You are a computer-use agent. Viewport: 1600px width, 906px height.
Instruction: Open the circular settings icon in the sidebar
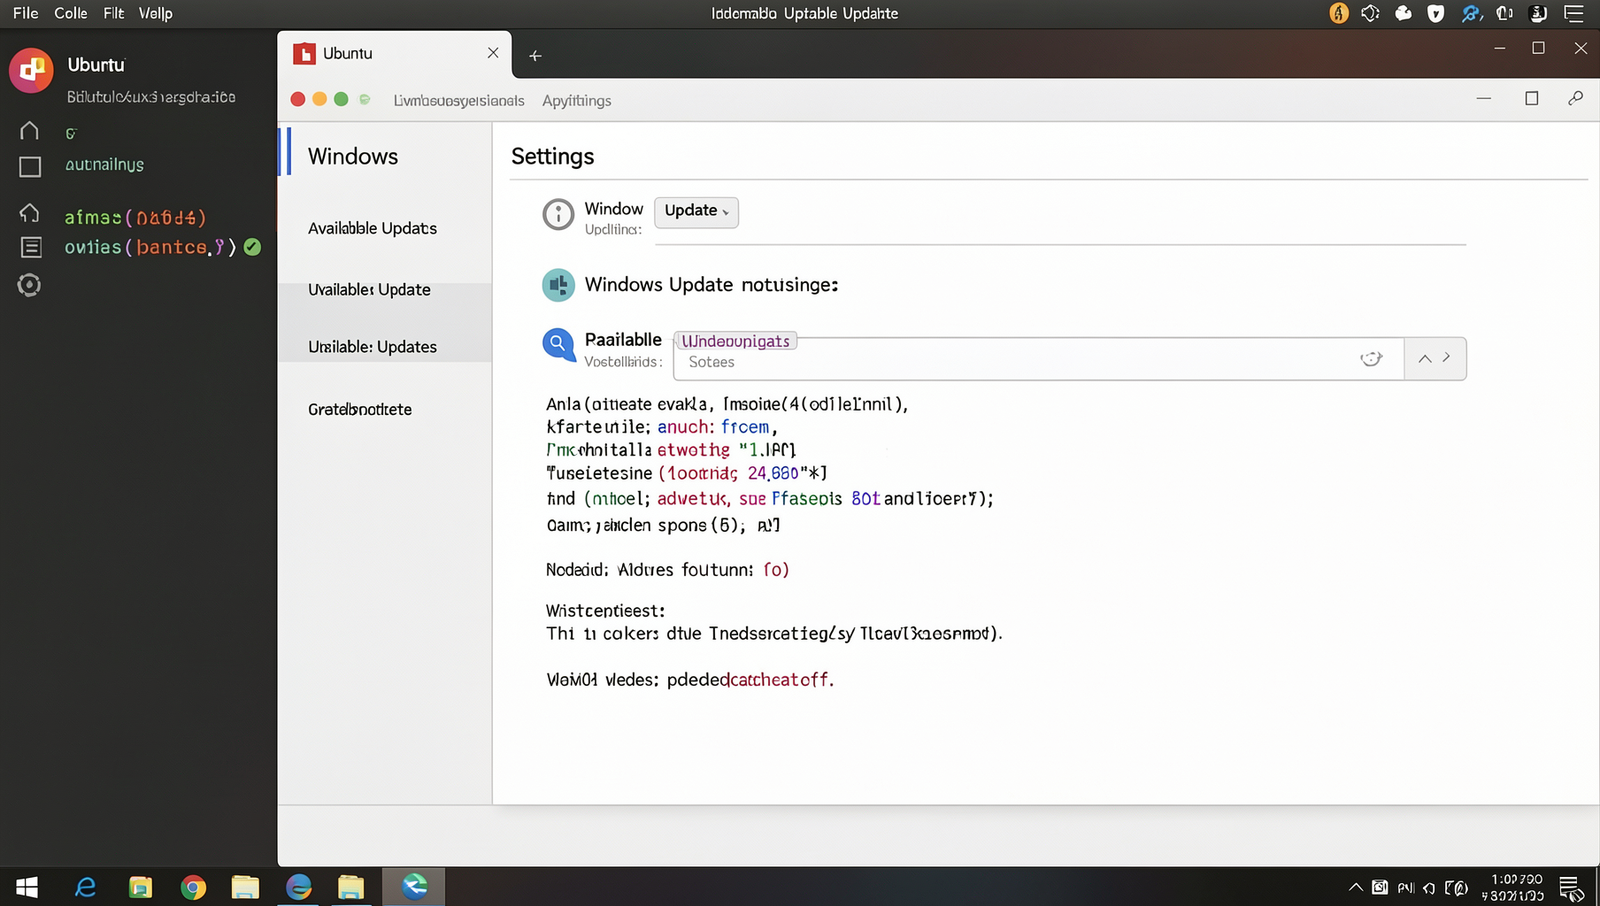tap(29, 285)
